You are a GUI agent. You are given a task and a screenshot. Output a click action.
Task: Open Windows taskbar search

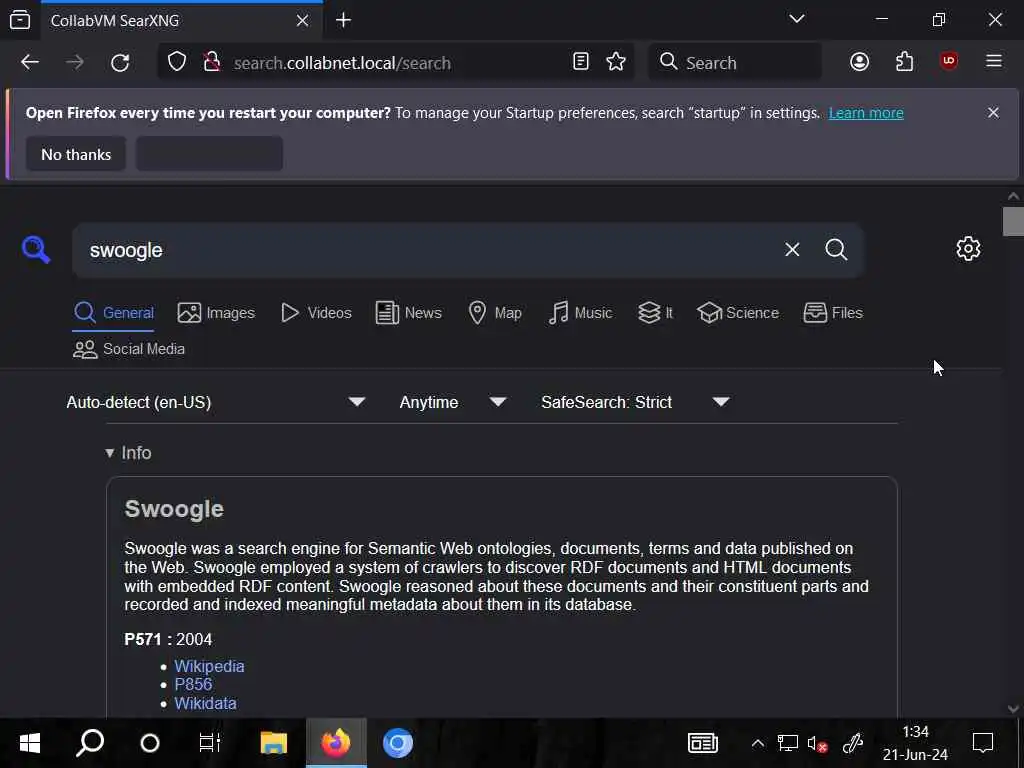90,743
